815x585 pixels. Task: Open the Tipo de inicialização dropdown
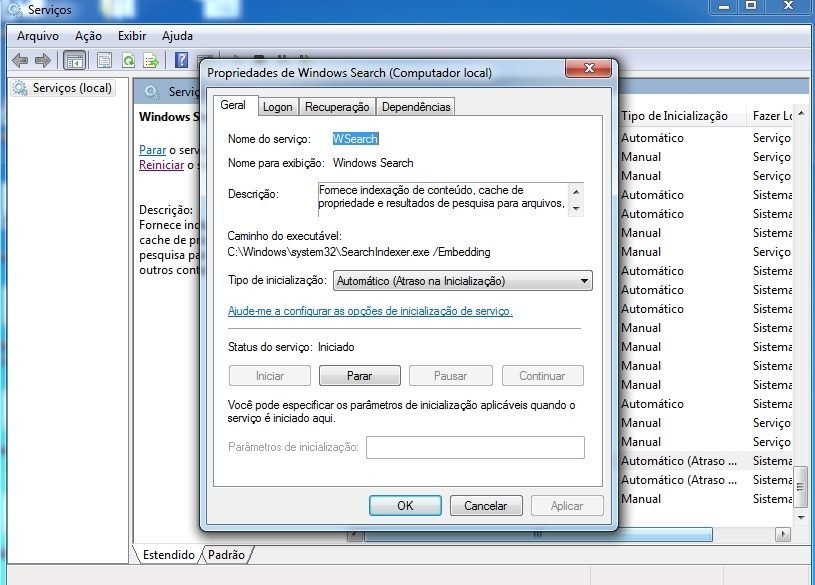pos(463,281)
